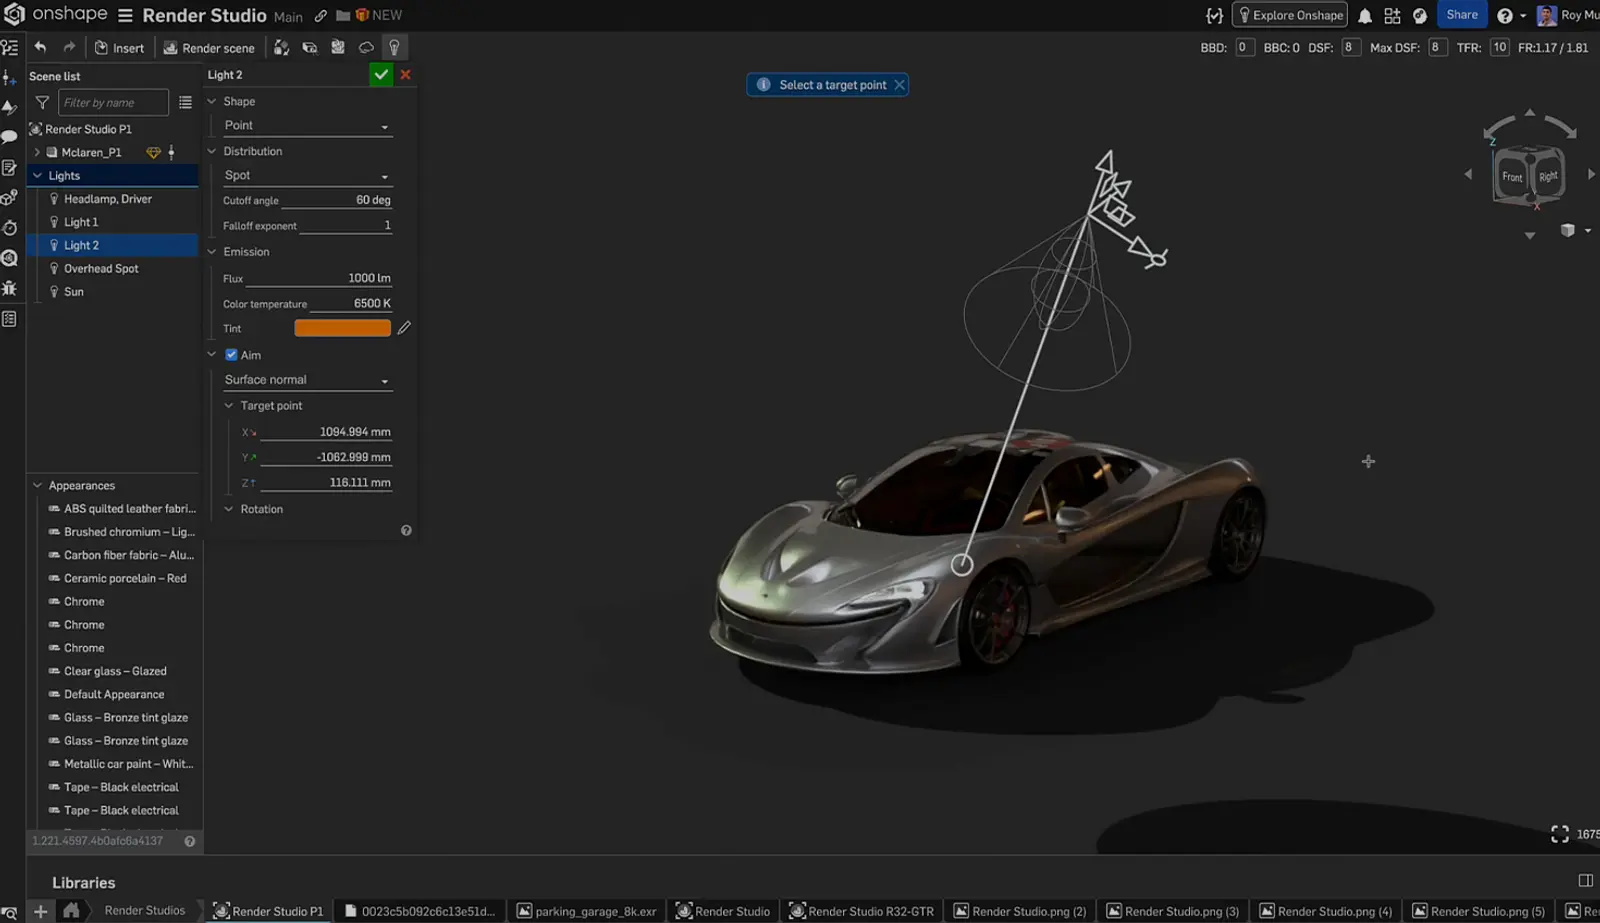
Task: Open the Point shape dropdown
Action: pos(306,126)
